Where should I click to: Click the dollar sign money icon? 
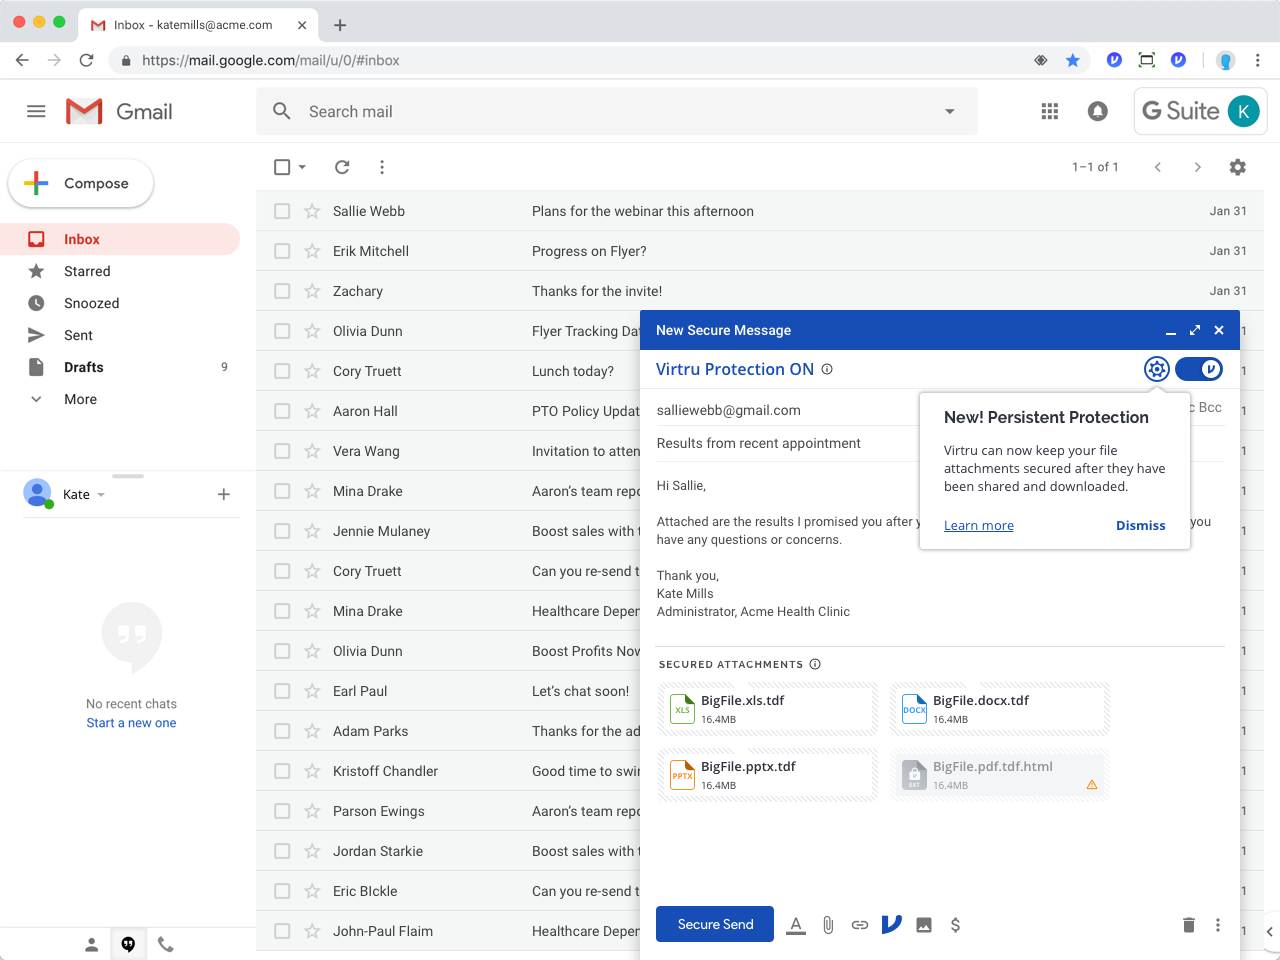pos(955,925)
